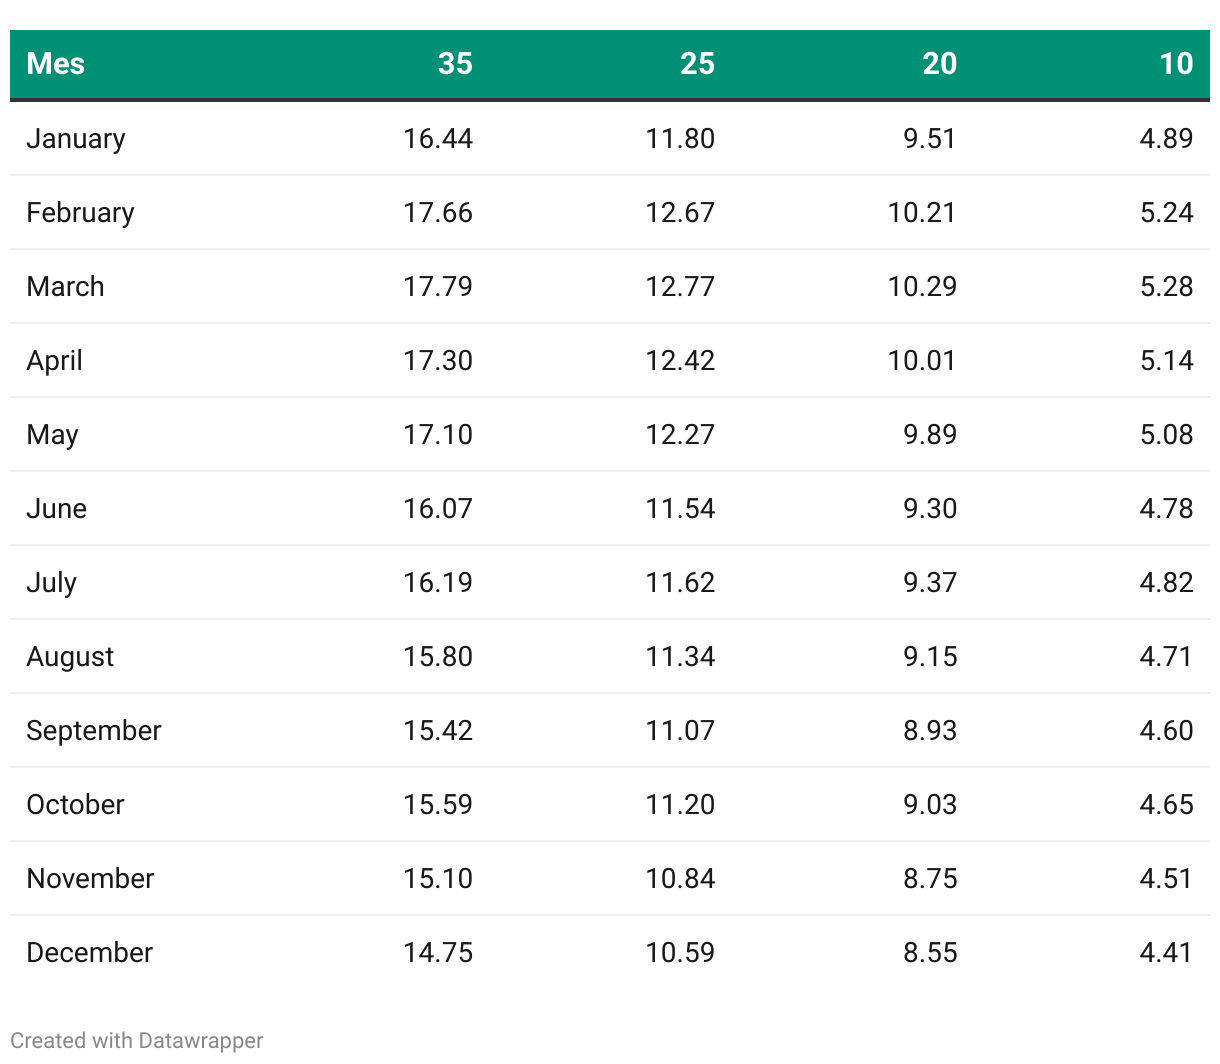Image resolution: width=1220 pixels, height=1064 pixels.
Task: Click the '35' column header
Action: (455, 64)
